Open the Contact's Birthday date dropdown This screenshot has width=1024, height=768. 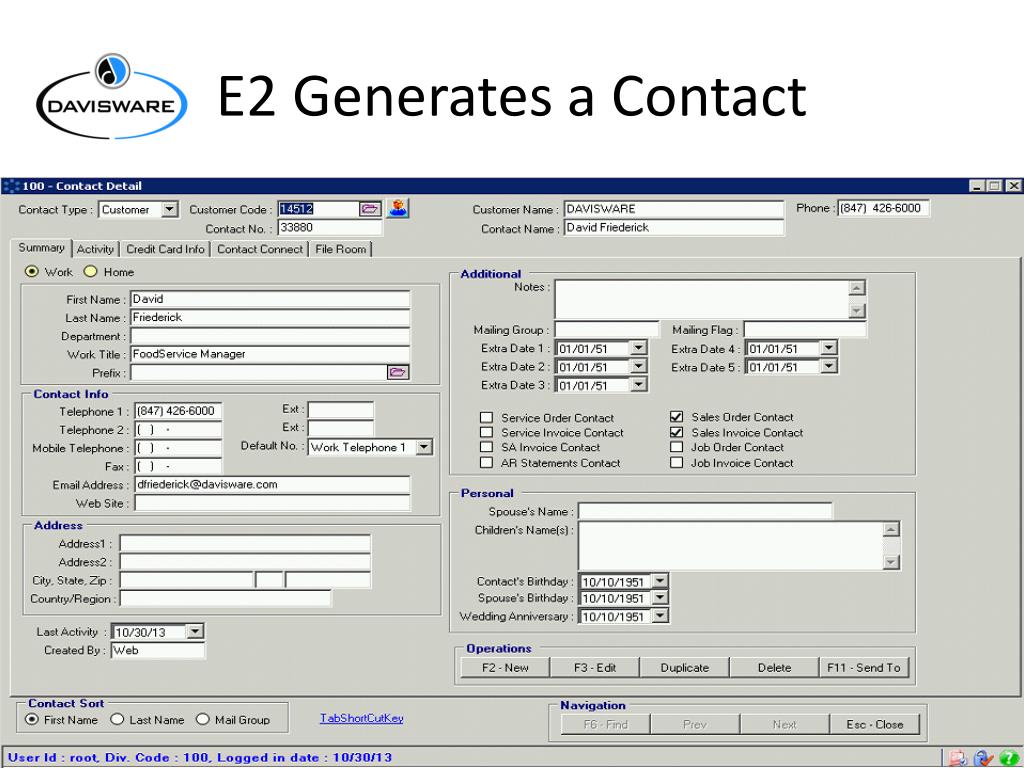pos(660,581)
